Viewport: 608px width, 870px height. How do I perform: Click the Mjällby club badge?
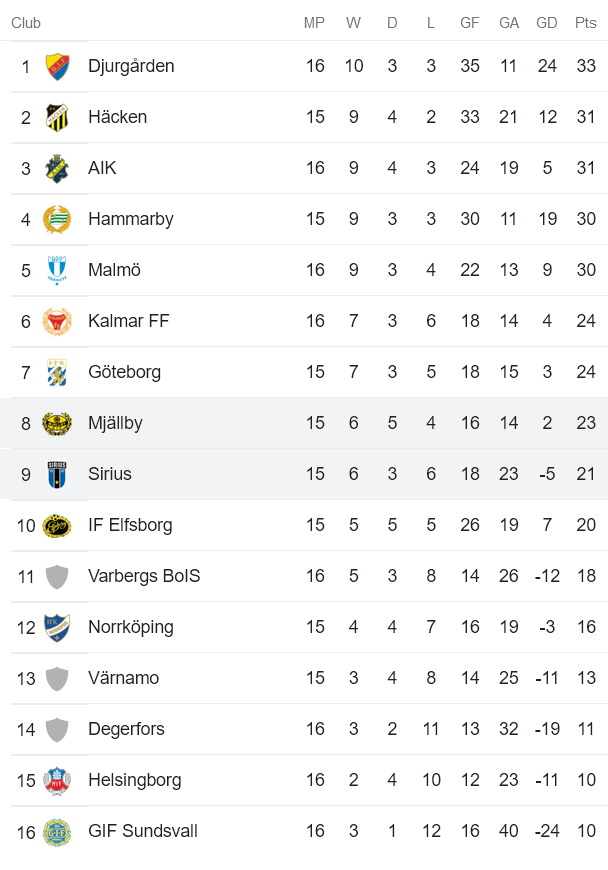click(x=57, y=423)
